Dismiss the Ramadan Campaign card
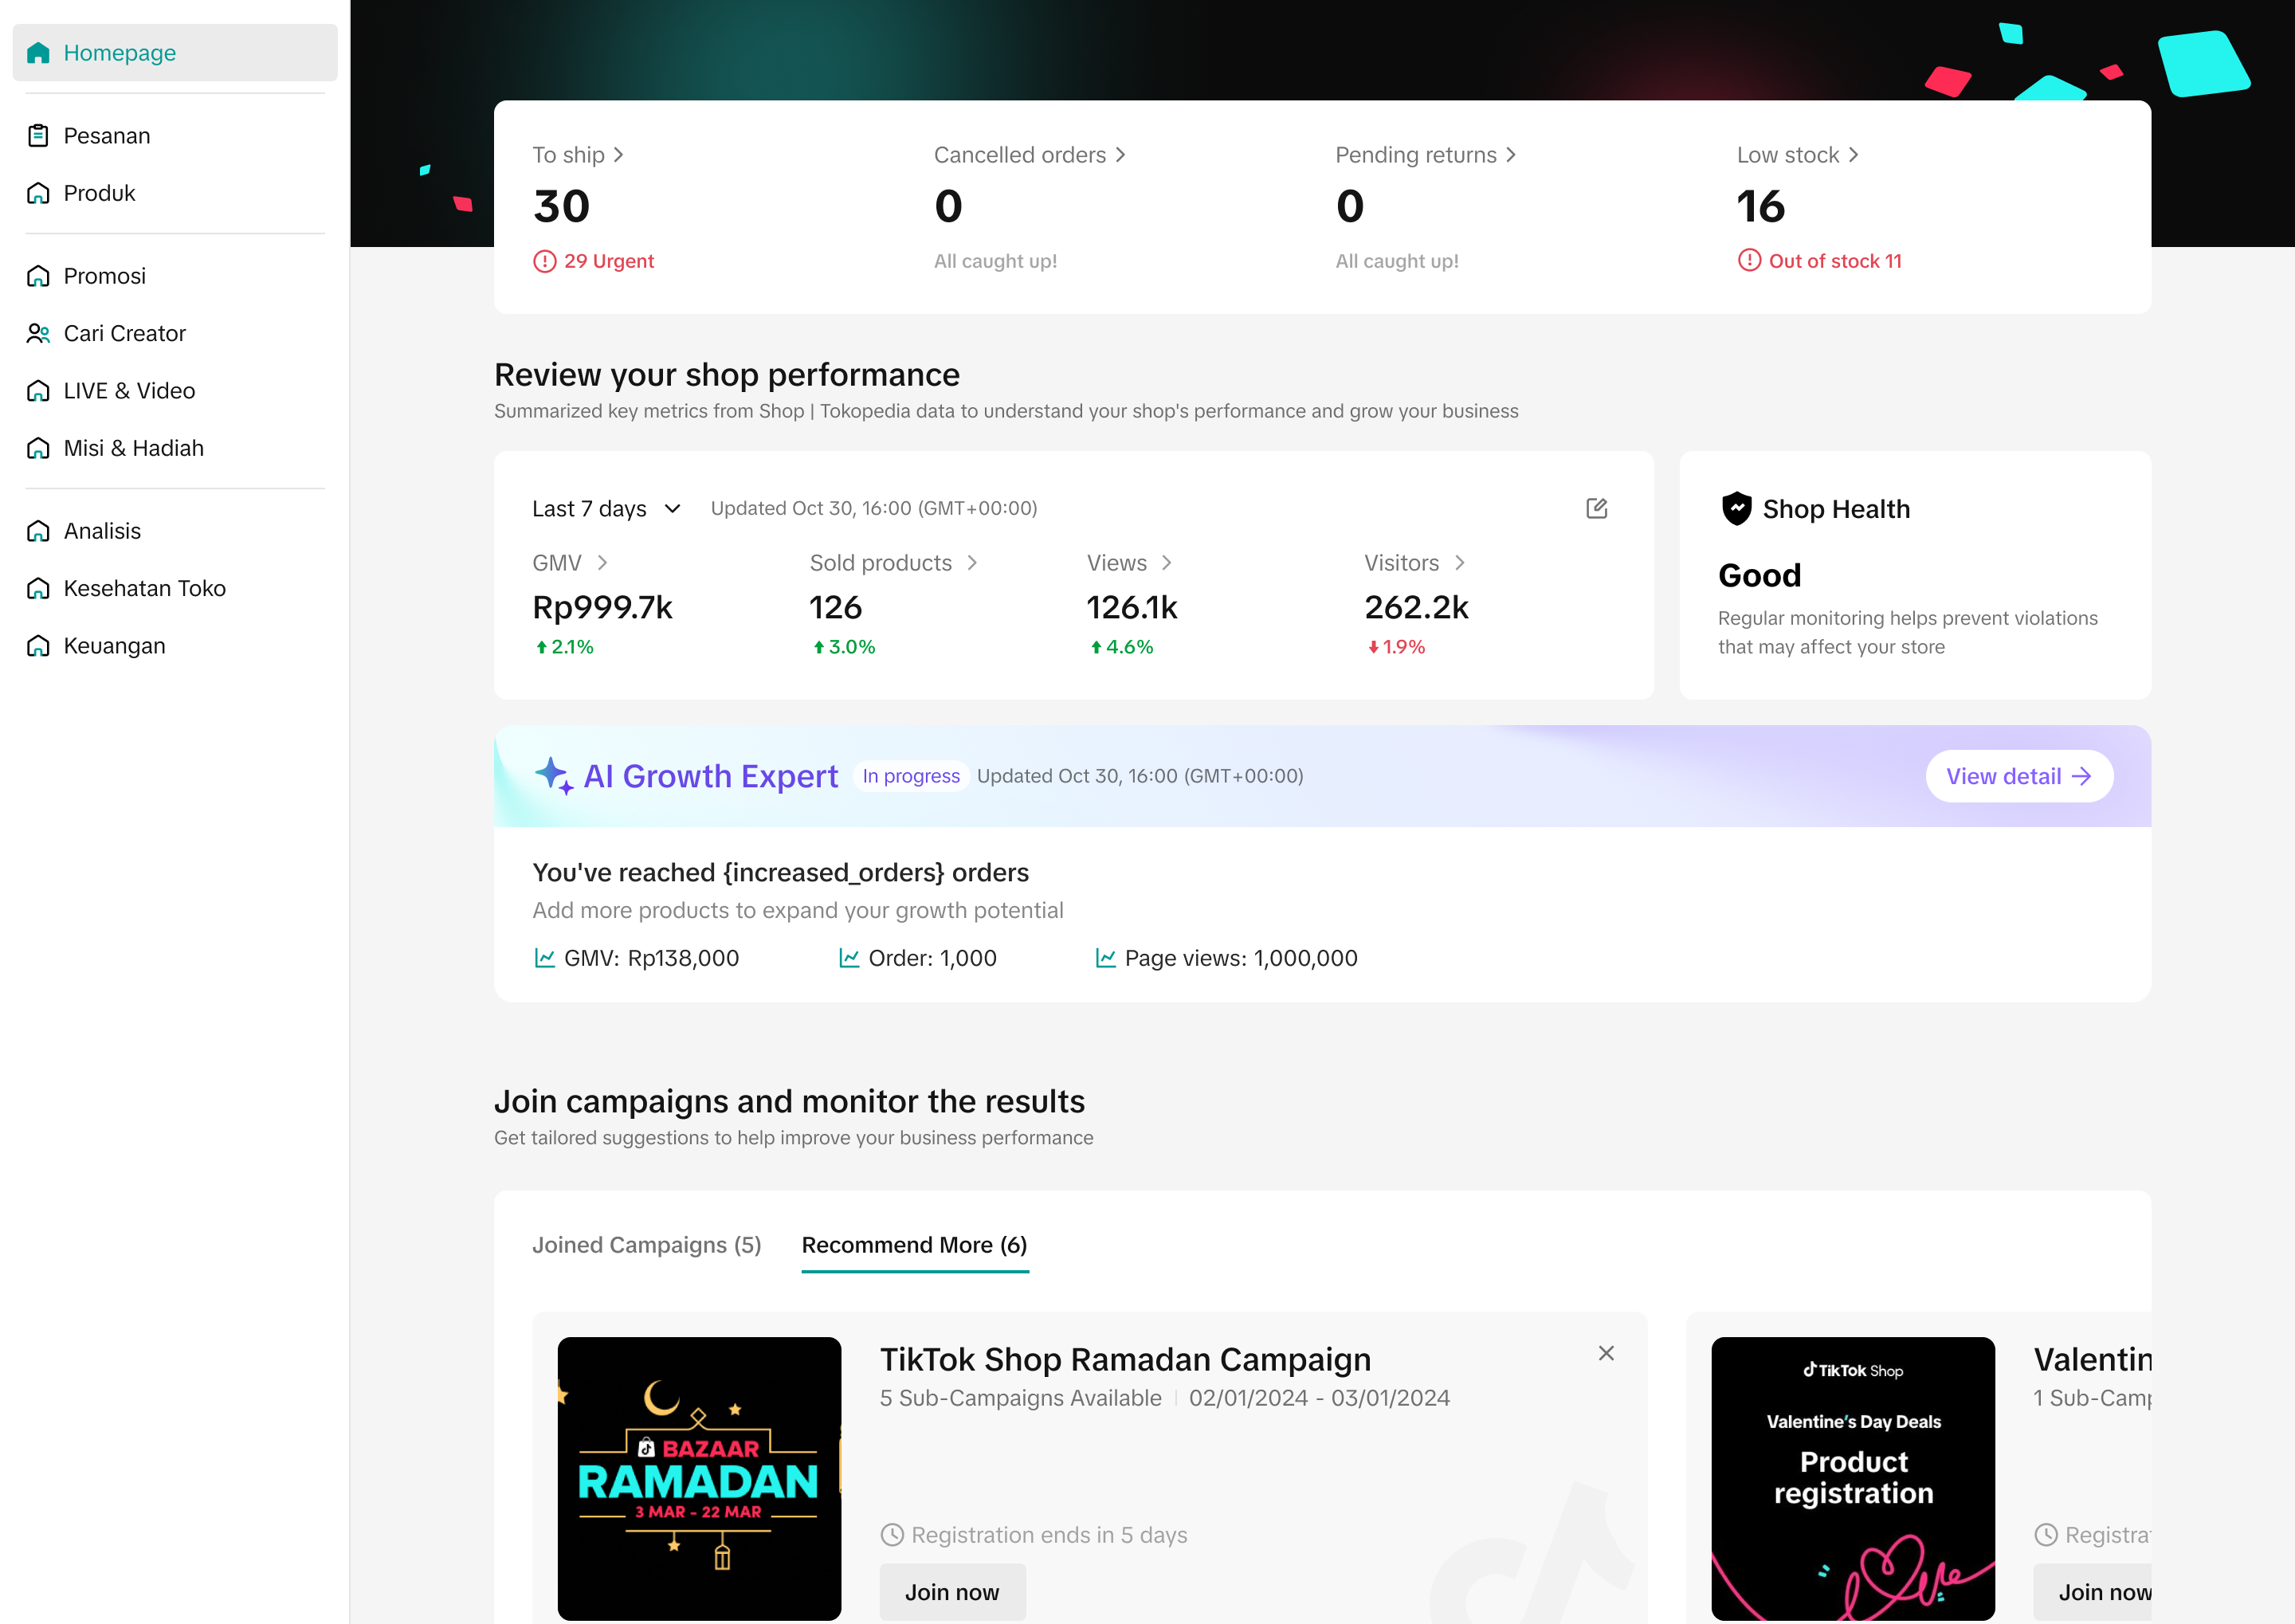The image size is (2295, 1624). pos(1606,1353)
